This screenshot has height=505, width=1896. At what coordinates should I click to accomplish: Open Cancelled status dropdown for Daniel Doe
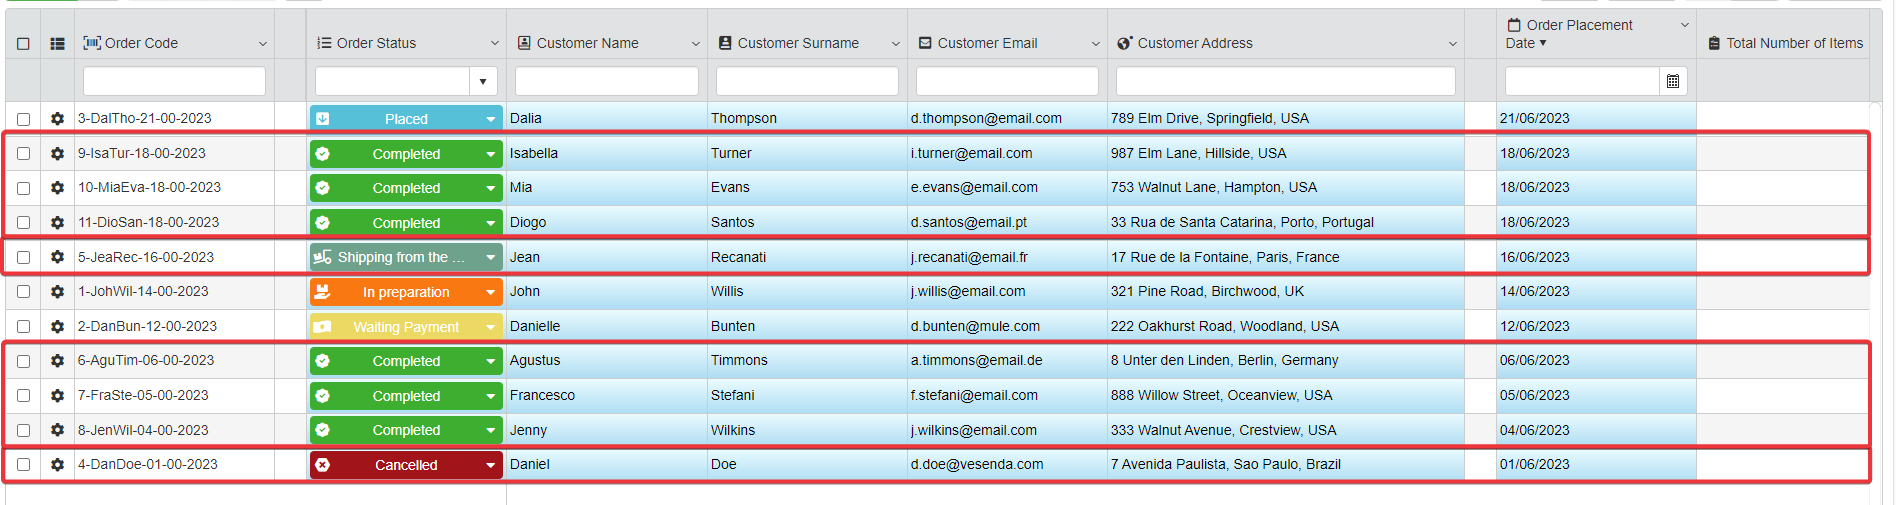(490, 465)
